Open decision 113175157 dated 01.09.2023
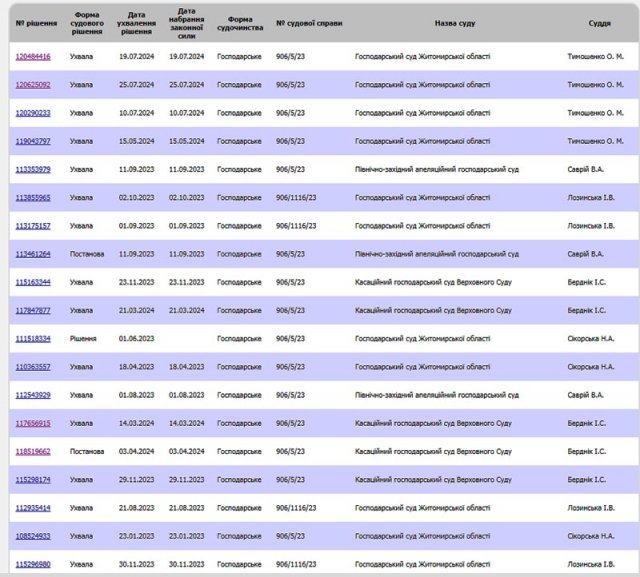The image size is (640, 577). click(33, 226)
